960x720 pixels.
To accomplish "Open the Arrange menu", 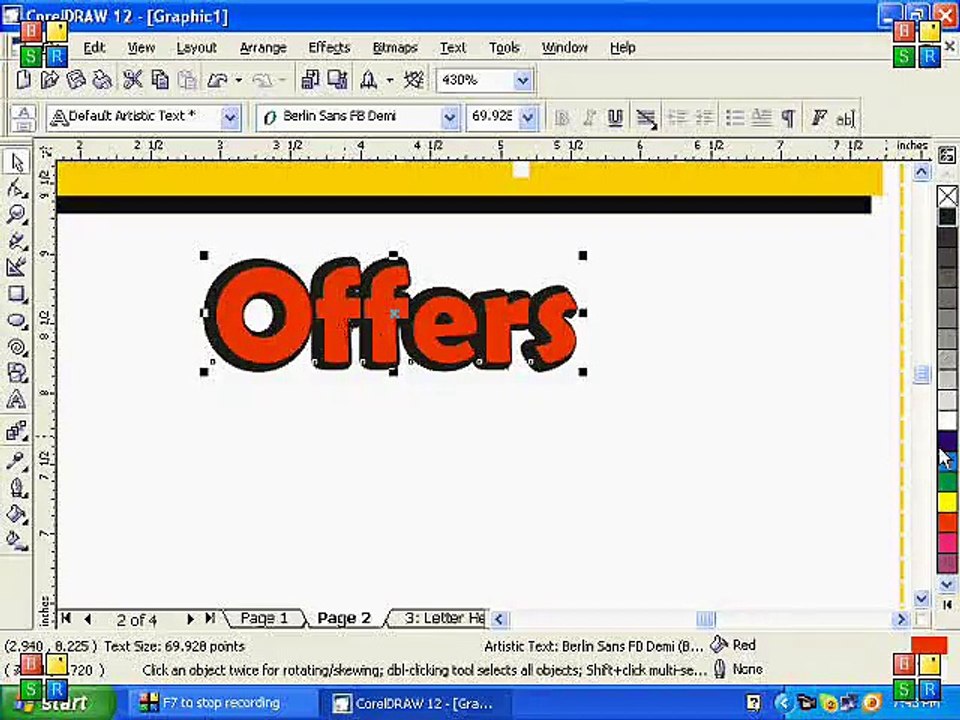I will pyautogui.click(x=263, y=48).
